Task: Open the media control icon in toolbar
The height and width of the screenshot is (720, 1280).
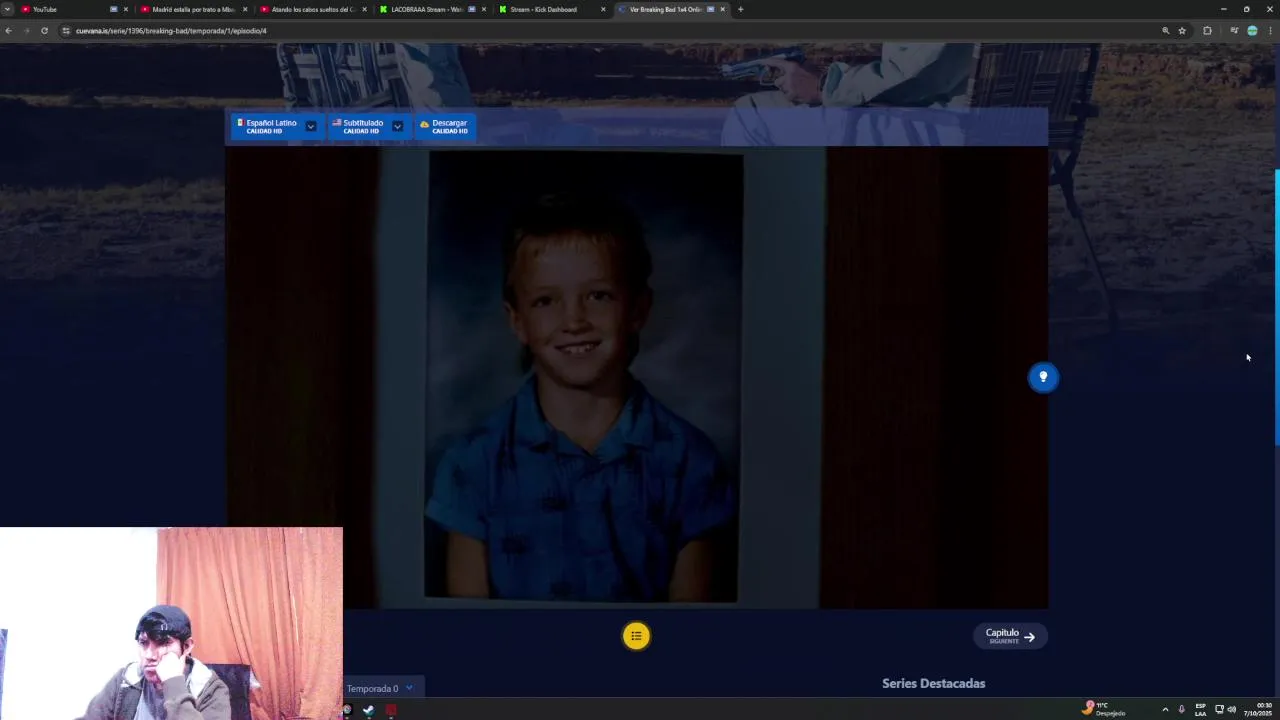Action: pyautogui.click(x=1234, y=31)
